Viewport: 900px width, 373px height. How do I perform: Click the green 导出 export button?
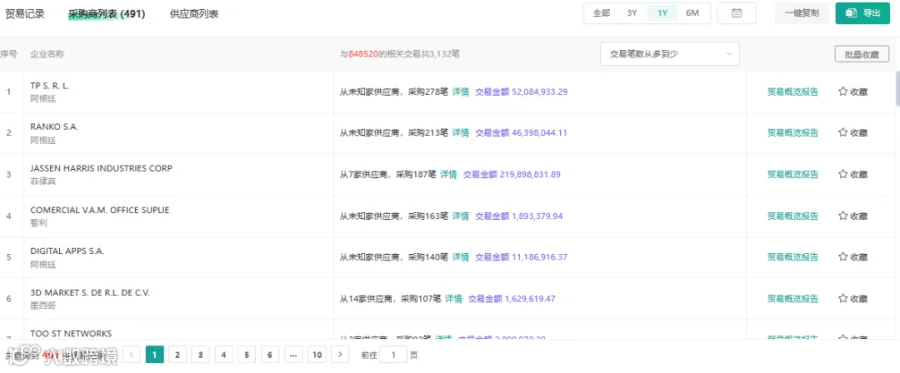(x=863, y=13)
